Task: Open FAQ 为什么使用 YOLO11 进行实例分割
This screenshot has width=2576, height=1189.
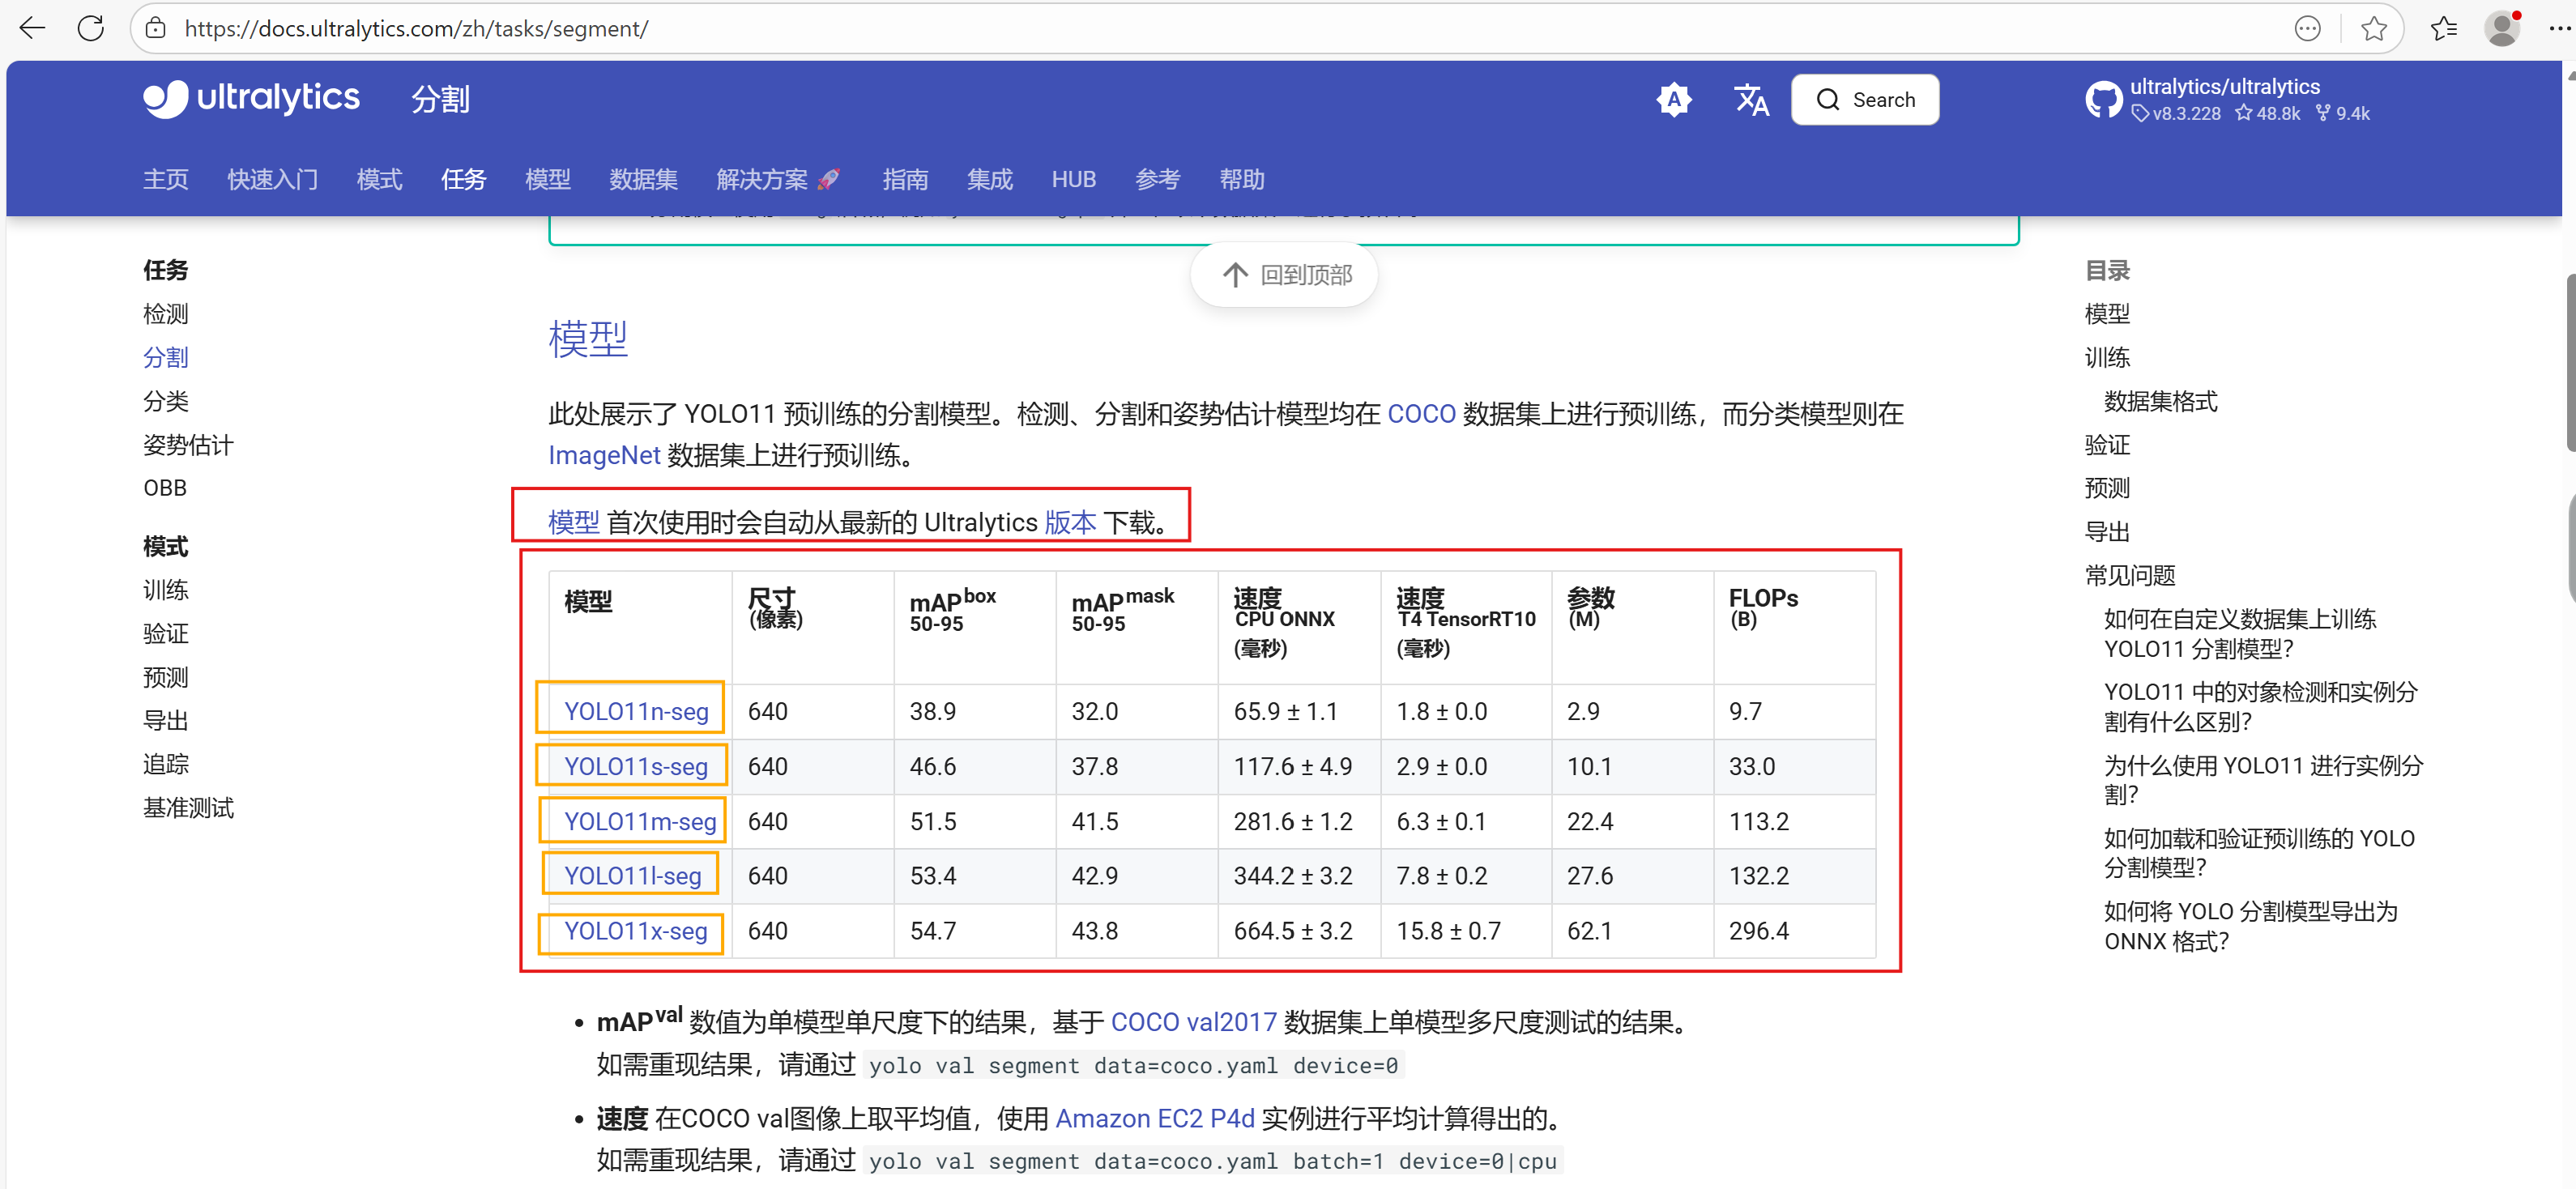Action: pos(2263,780)
